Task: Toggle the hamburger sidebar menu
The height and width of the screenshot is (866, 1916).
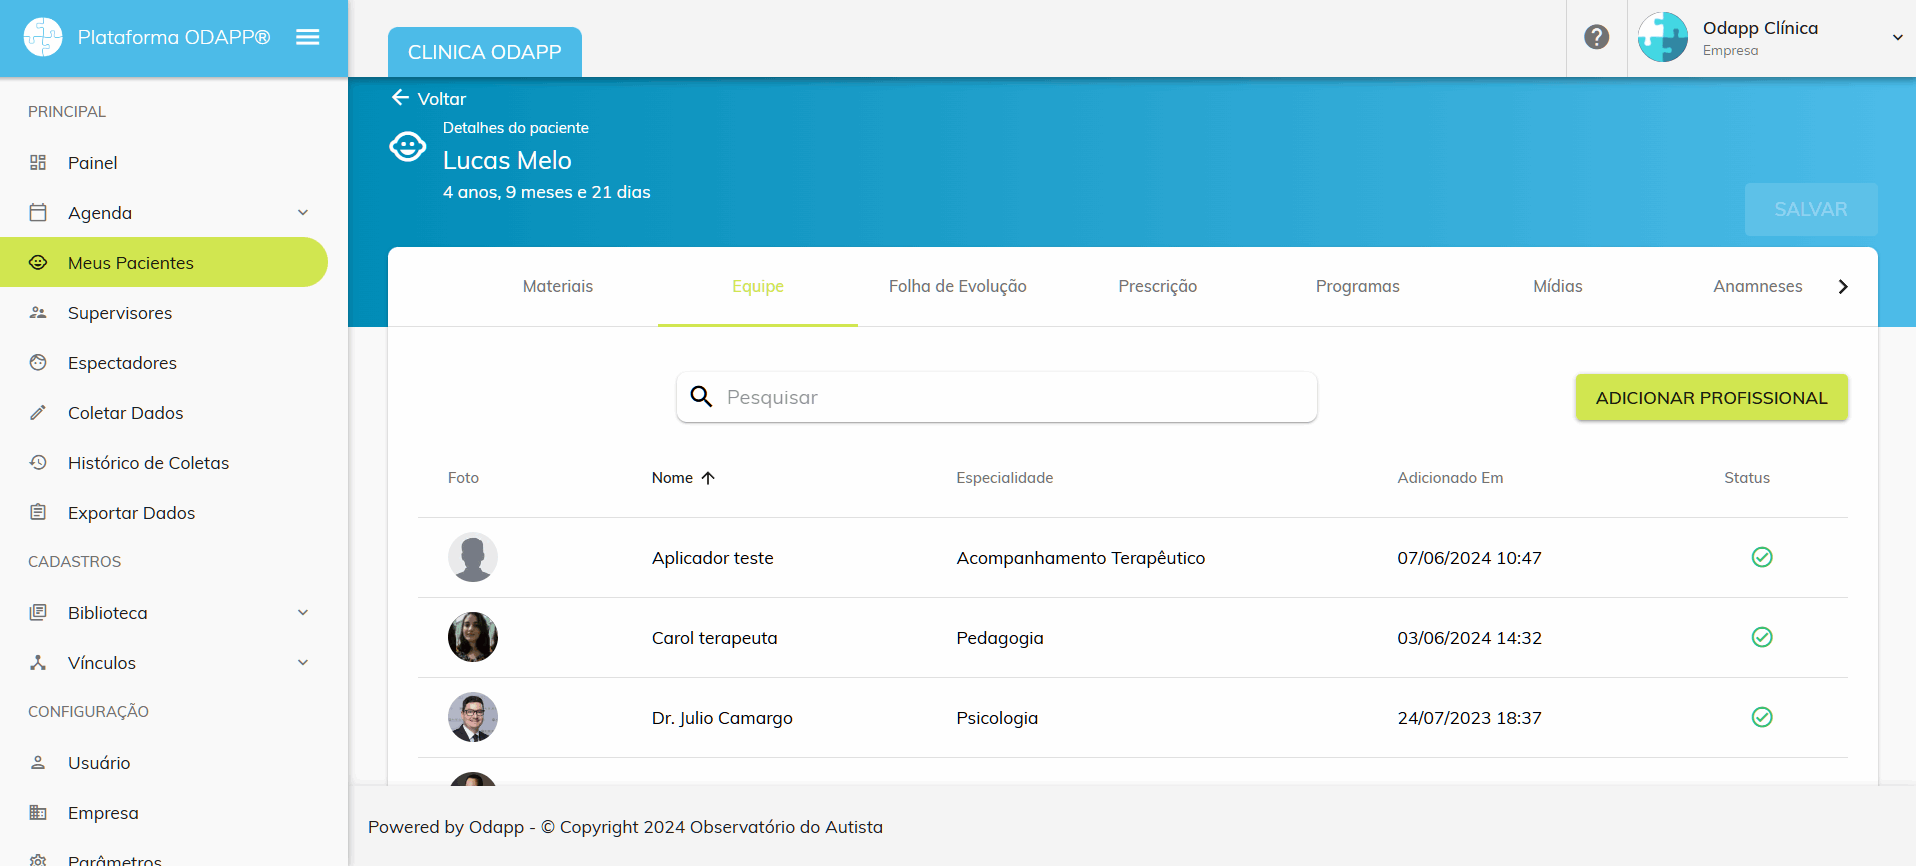Action: (x=308, y=37)
